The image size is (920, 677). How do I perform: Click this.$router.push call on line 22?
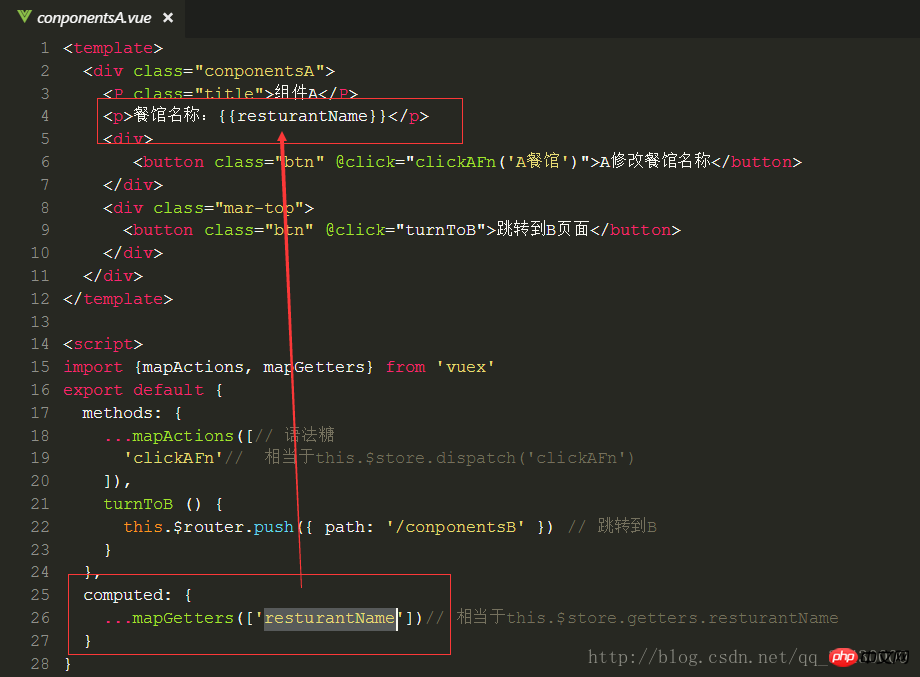pos(208,527)
